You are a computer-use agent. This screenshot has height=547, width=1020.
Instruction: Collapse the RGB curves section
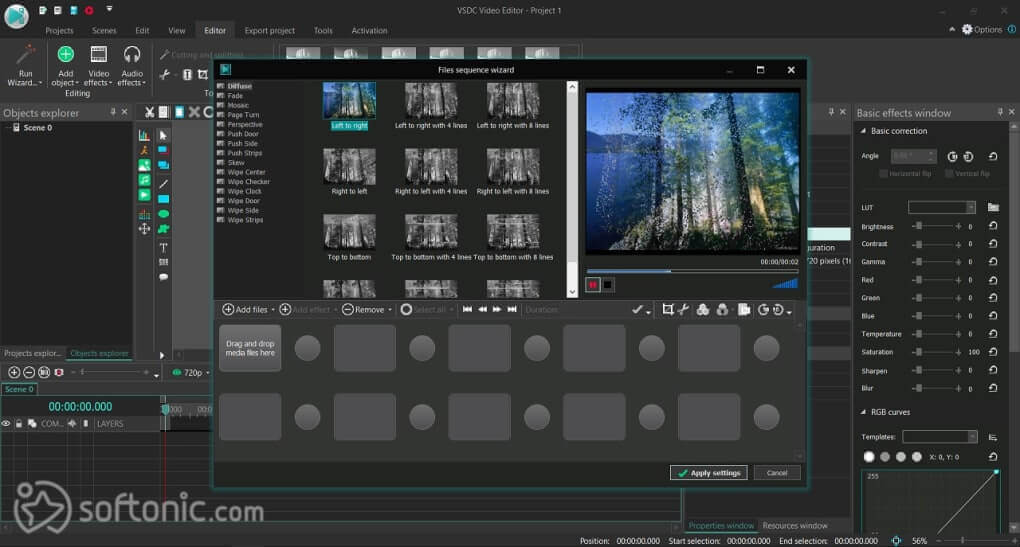point(864,412)
